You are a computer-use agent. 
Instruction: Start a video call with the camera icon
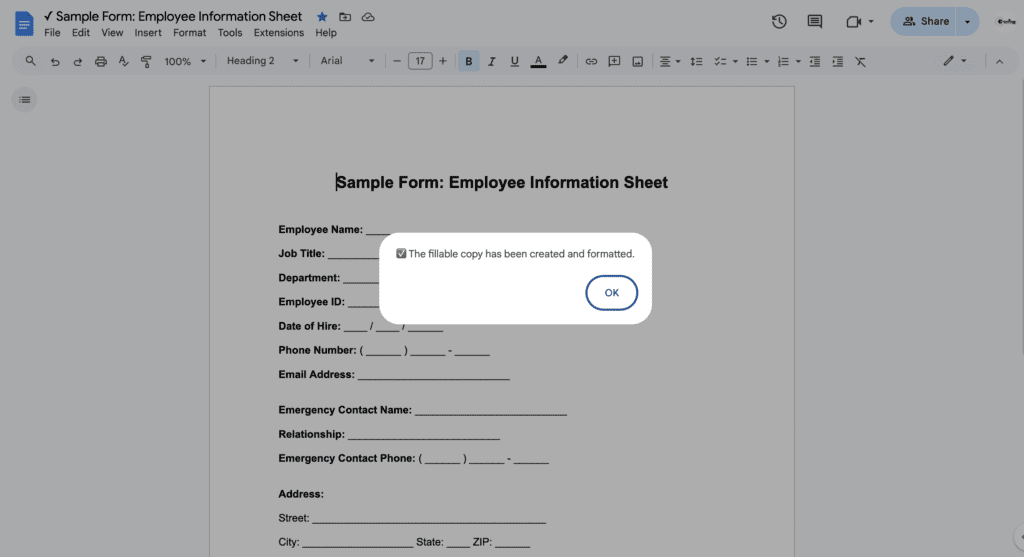coord(853,22)
